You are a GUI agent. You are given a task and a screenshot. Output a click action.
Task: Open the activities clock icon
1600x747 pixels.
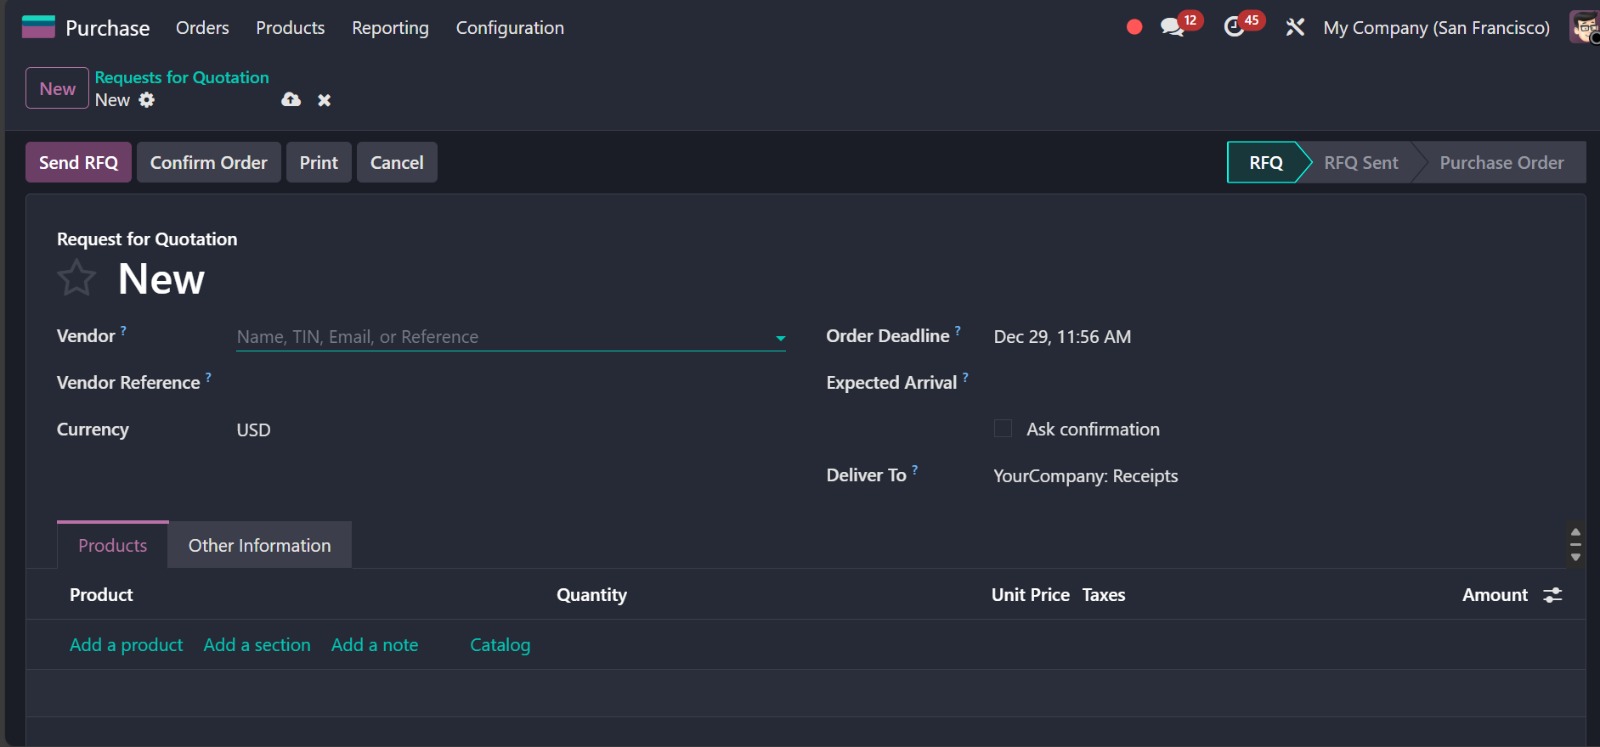[x=1235, y=27]
